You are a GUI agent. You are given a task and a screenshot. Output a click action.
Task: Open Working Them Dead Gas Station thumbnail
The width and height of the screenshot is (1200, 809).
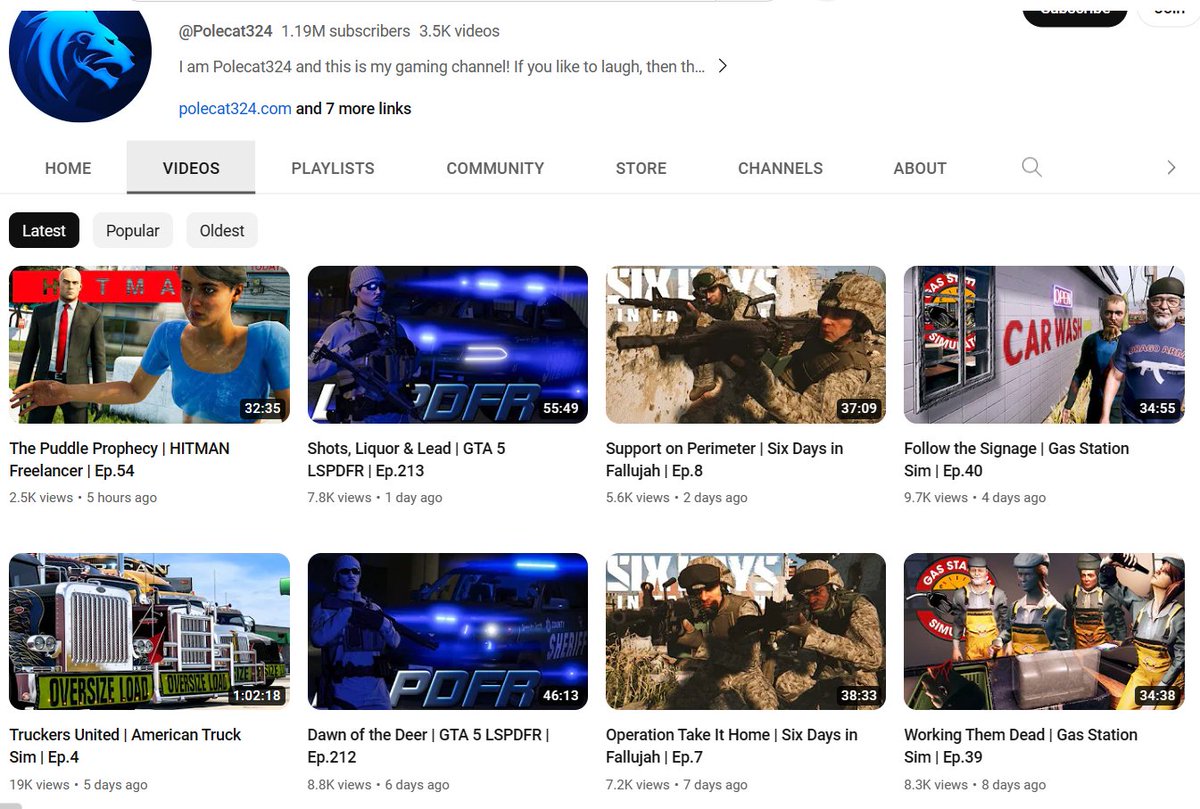1044,632
